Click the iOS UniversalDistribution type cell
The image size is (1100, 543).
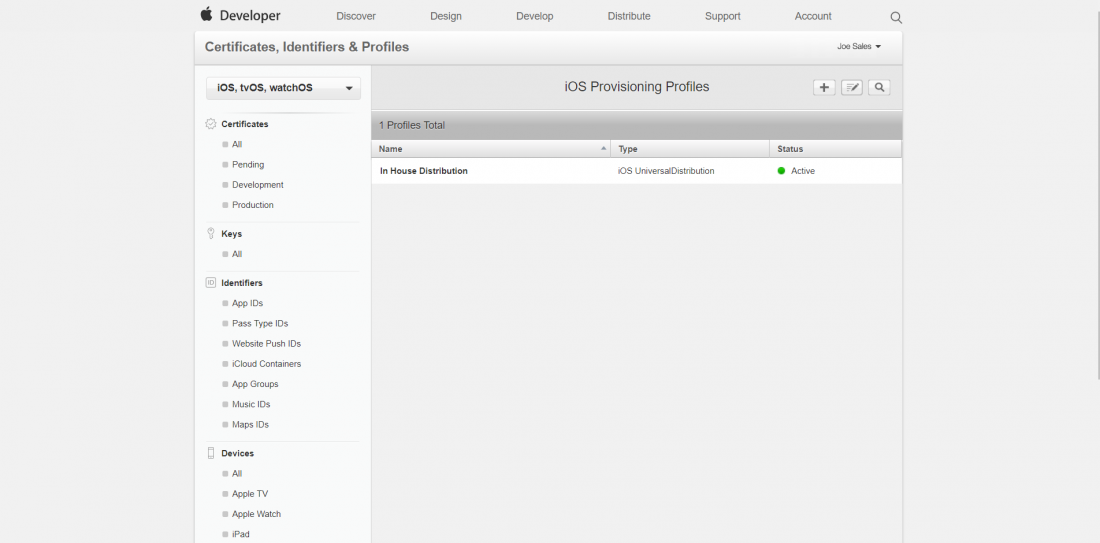pos(666,171)
